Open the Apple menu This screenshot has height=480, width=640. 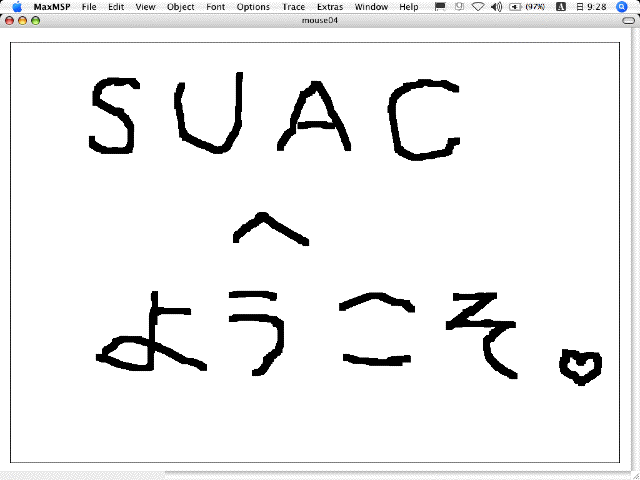coord(17,7)
